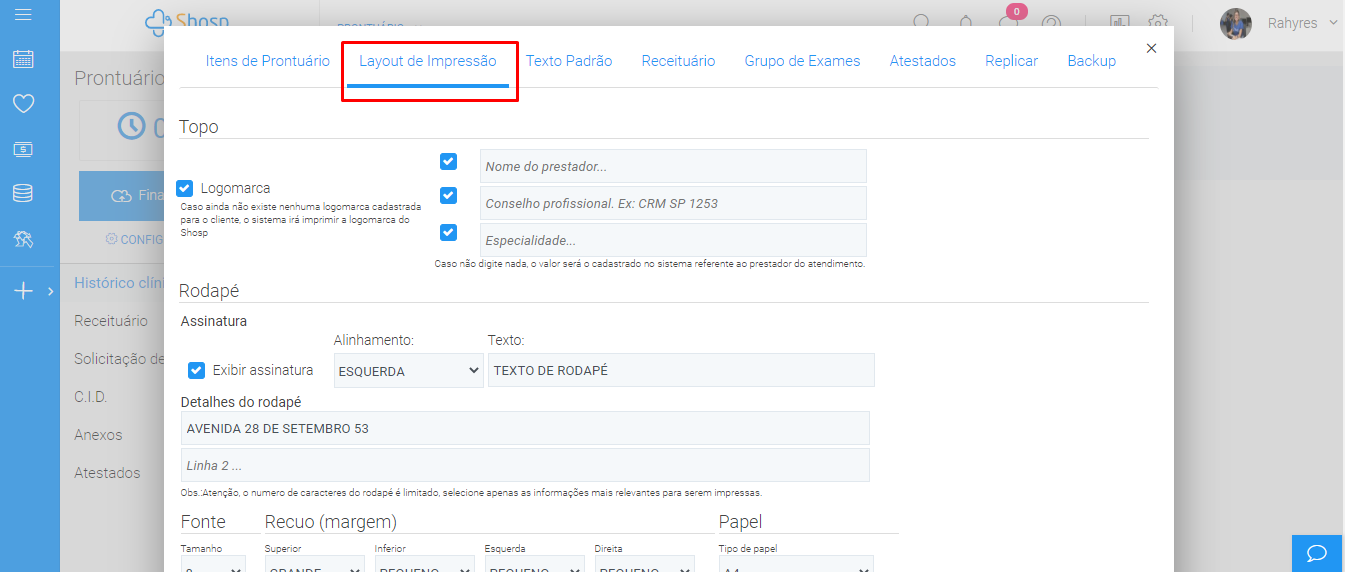Open the calendar (agenda) sidebar icon

23,58
